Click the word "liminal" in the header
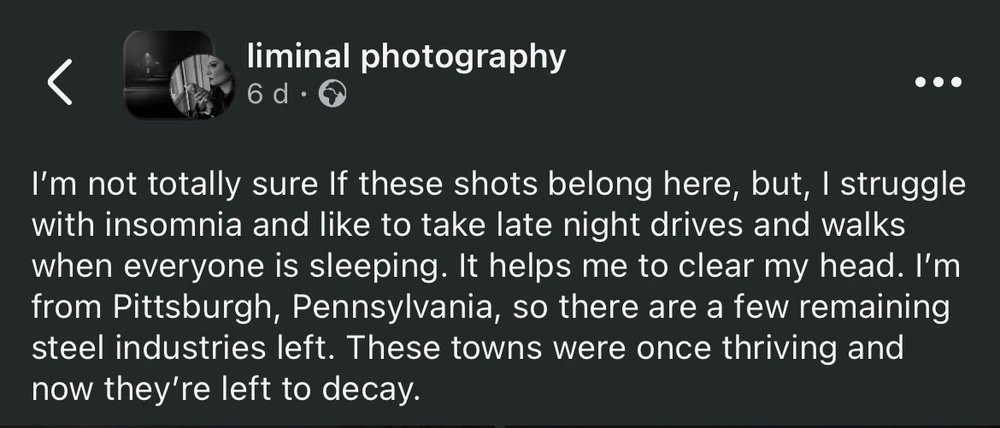 pyautogui.click(x=297, y=57)
